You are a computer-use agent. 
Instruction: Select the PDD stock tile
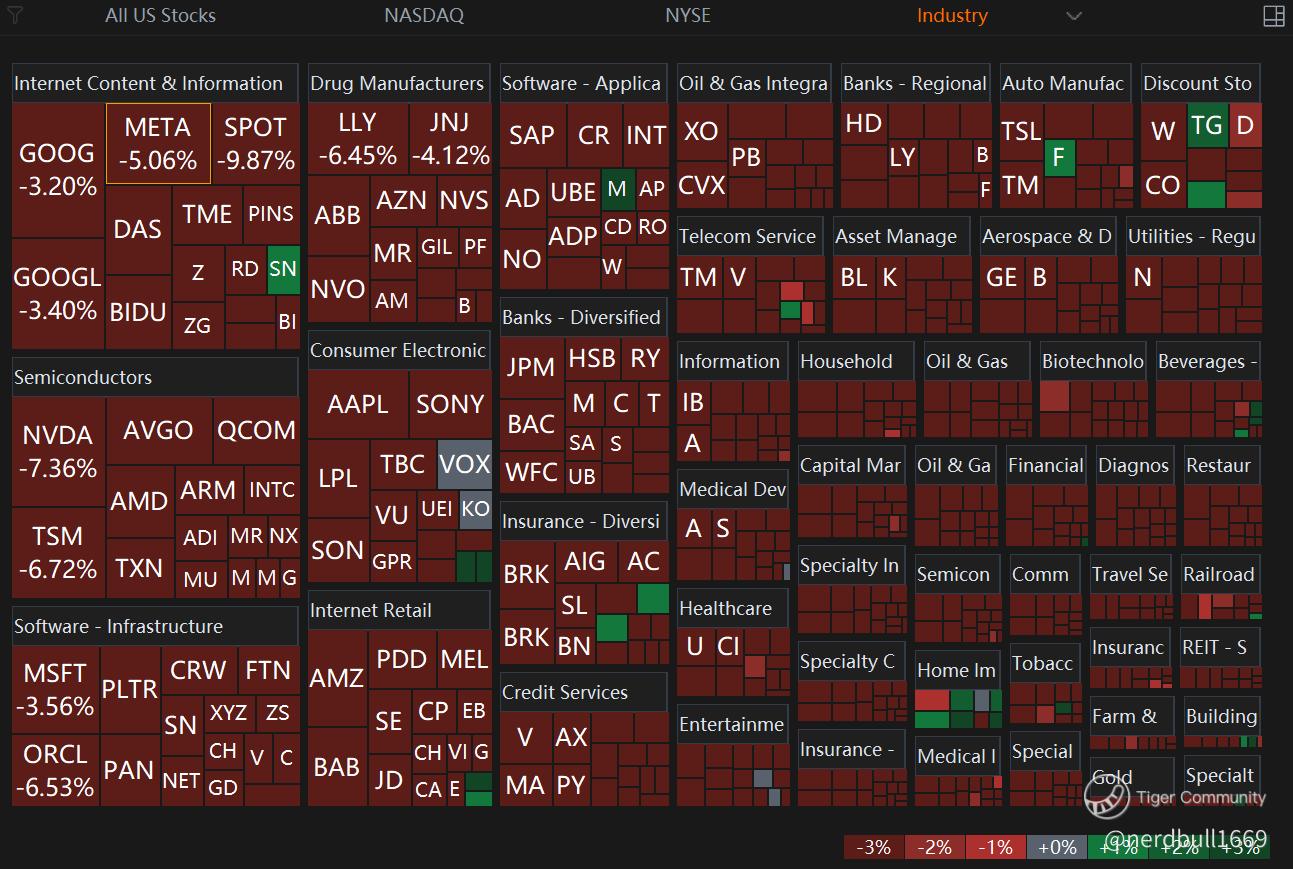pyautogui.click(x=402, y=659)
